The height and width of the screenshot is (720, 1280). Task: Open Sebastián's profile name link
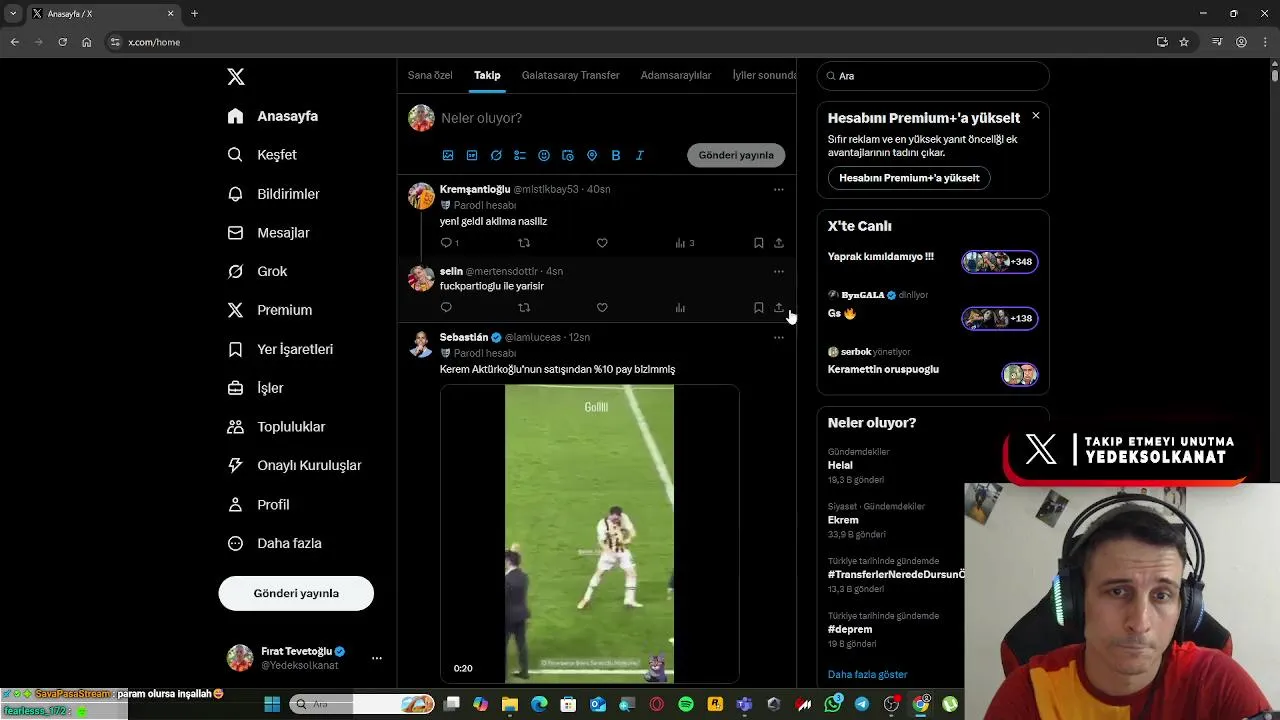click(x=464, y=338)
